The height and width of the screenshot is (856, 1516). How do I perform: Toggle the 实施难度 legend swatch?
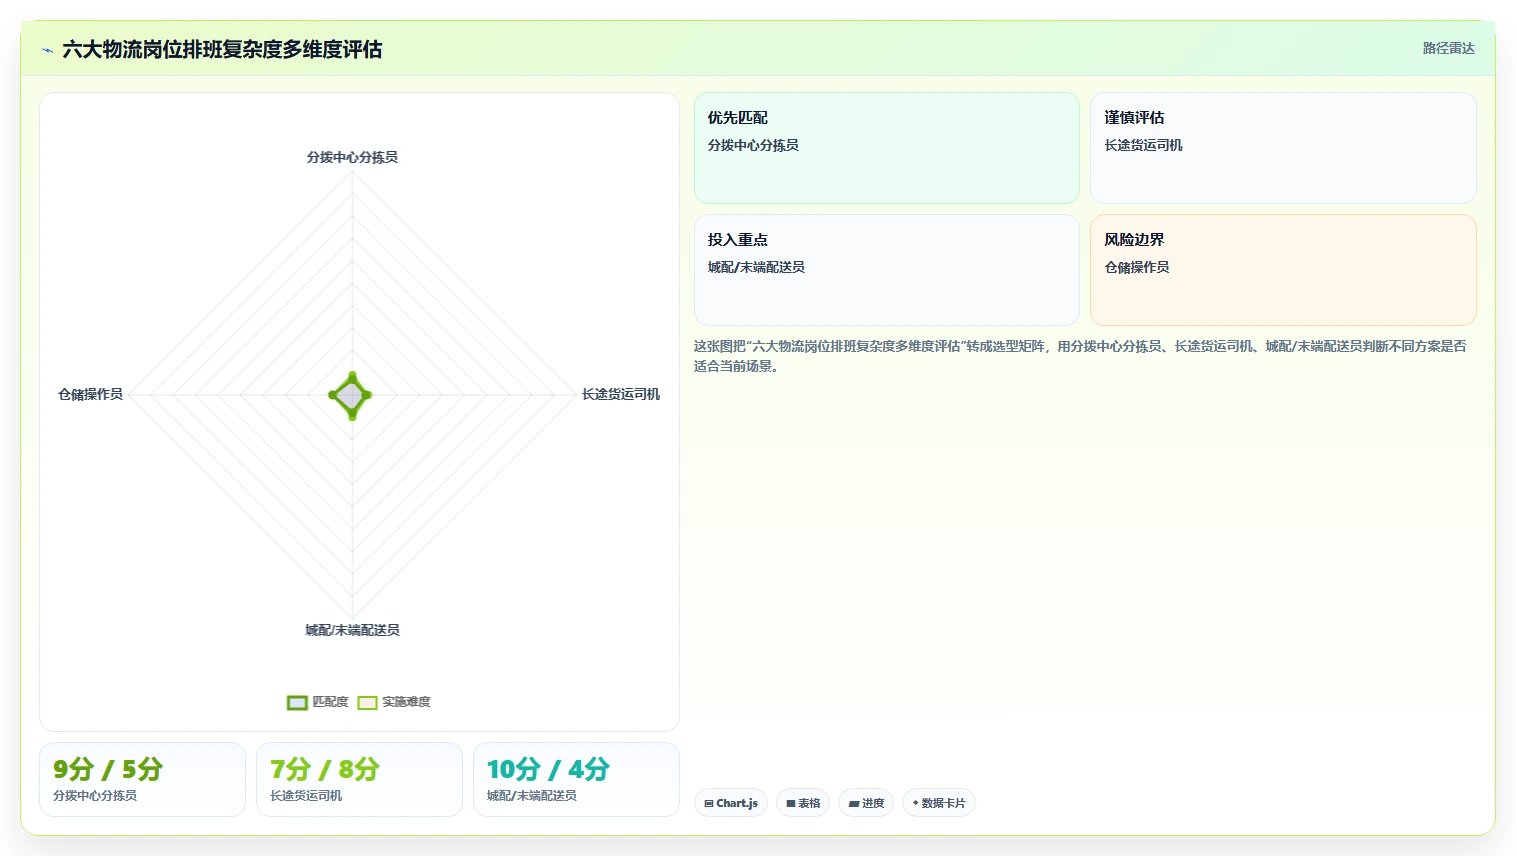pyautogui.click(x=367, y=702)
